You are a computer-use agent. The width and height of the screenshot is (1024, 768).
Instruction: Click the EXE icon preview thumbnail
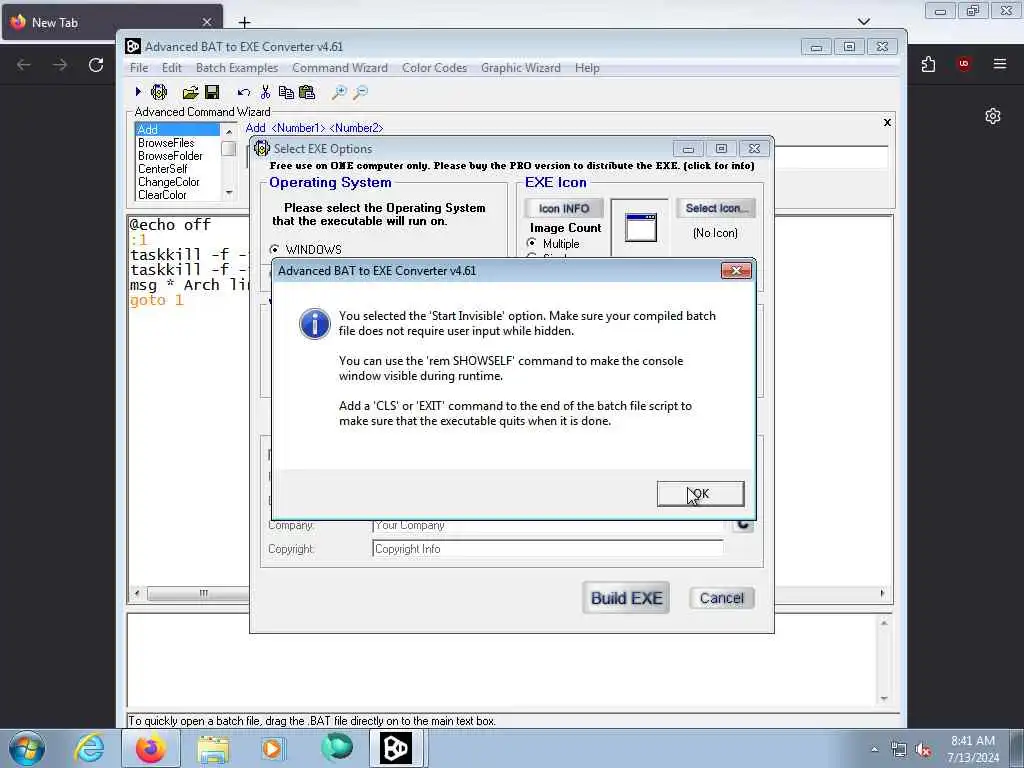[641, 227]
